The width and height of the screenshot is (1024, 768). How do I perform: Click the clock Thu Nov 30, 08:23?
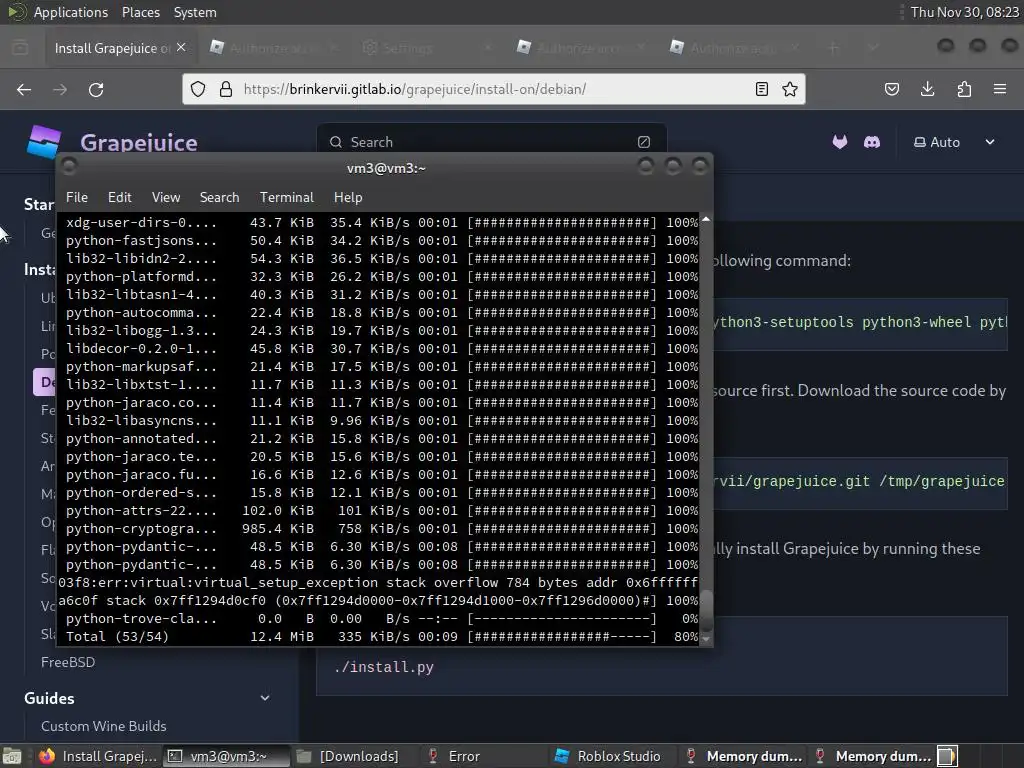[x=964, y=12]
